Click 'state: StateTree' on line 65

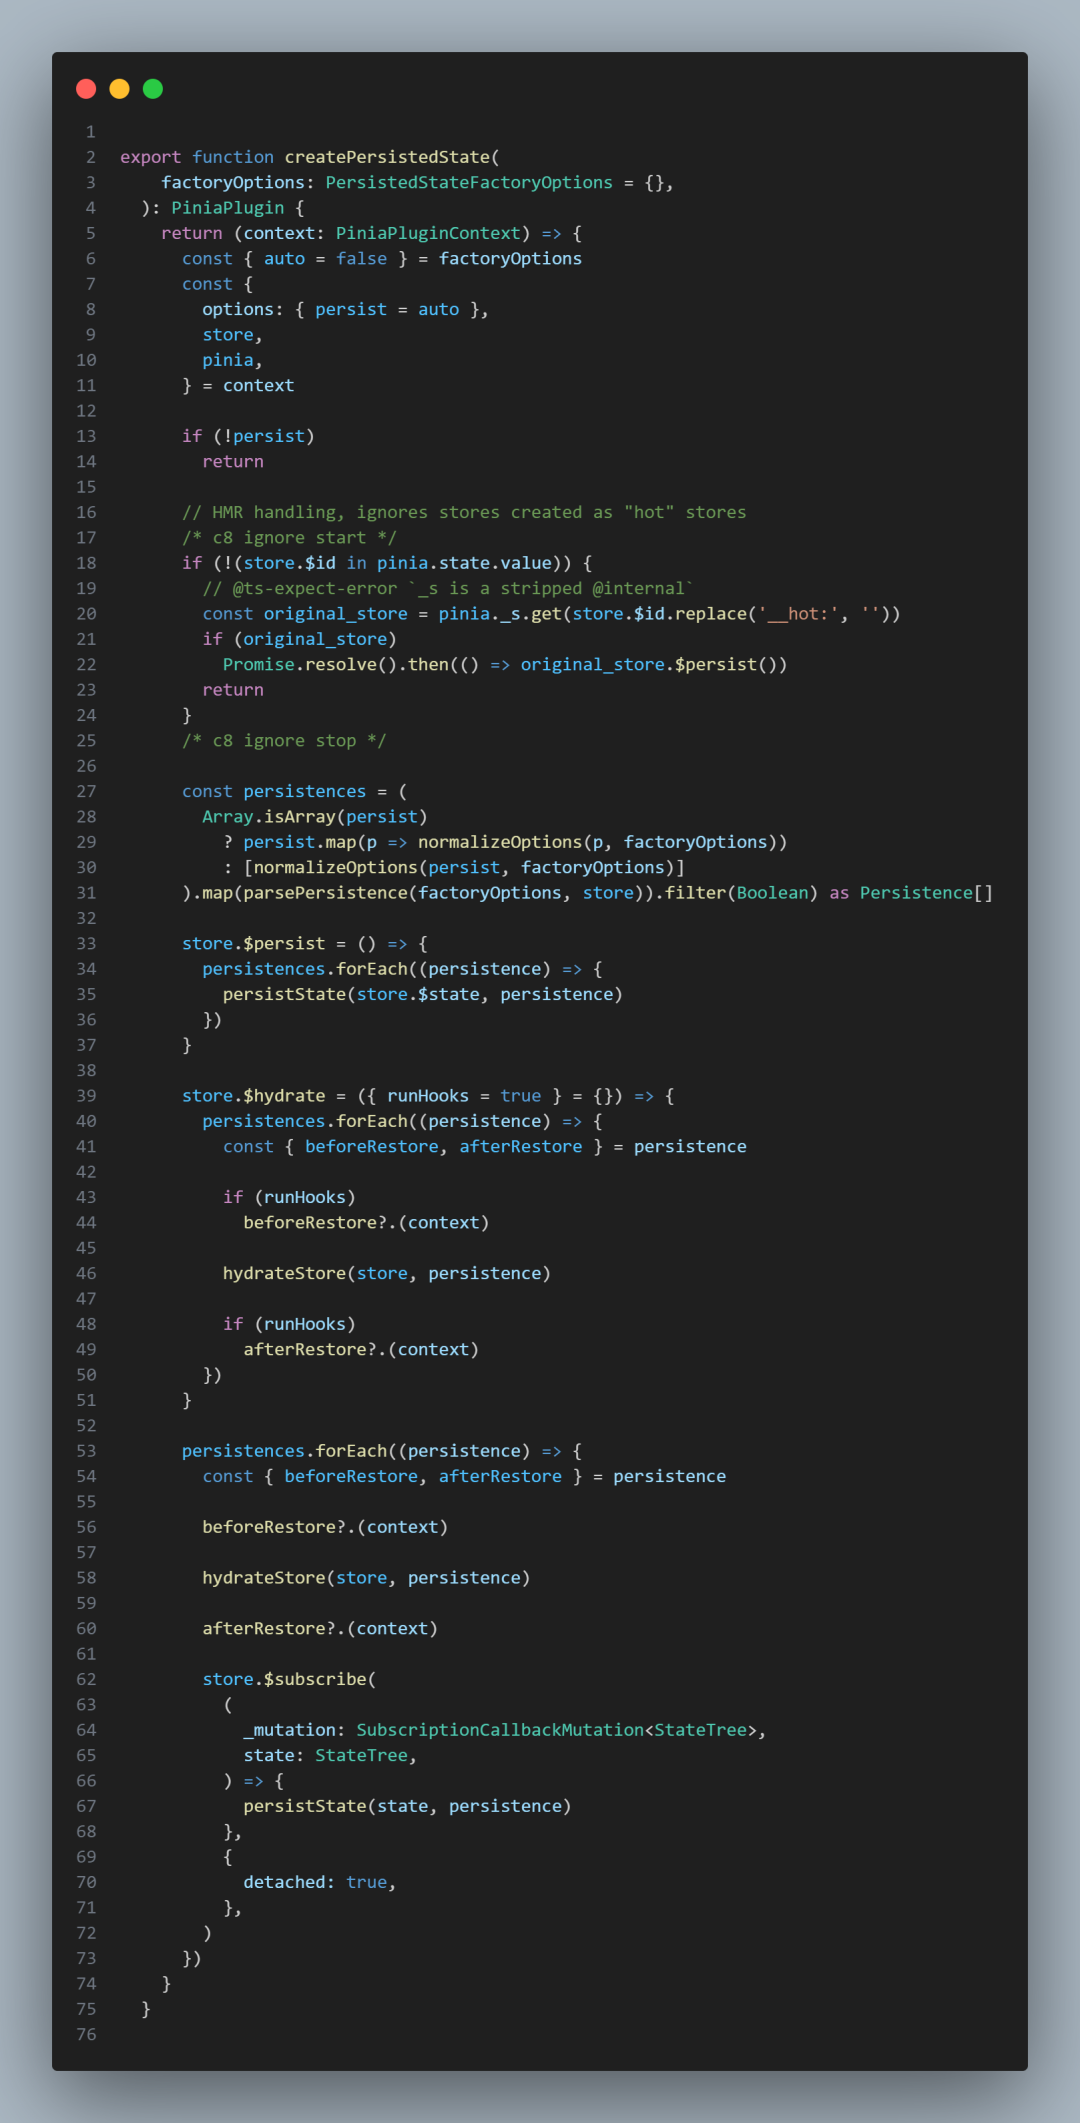click(325, 1756)
